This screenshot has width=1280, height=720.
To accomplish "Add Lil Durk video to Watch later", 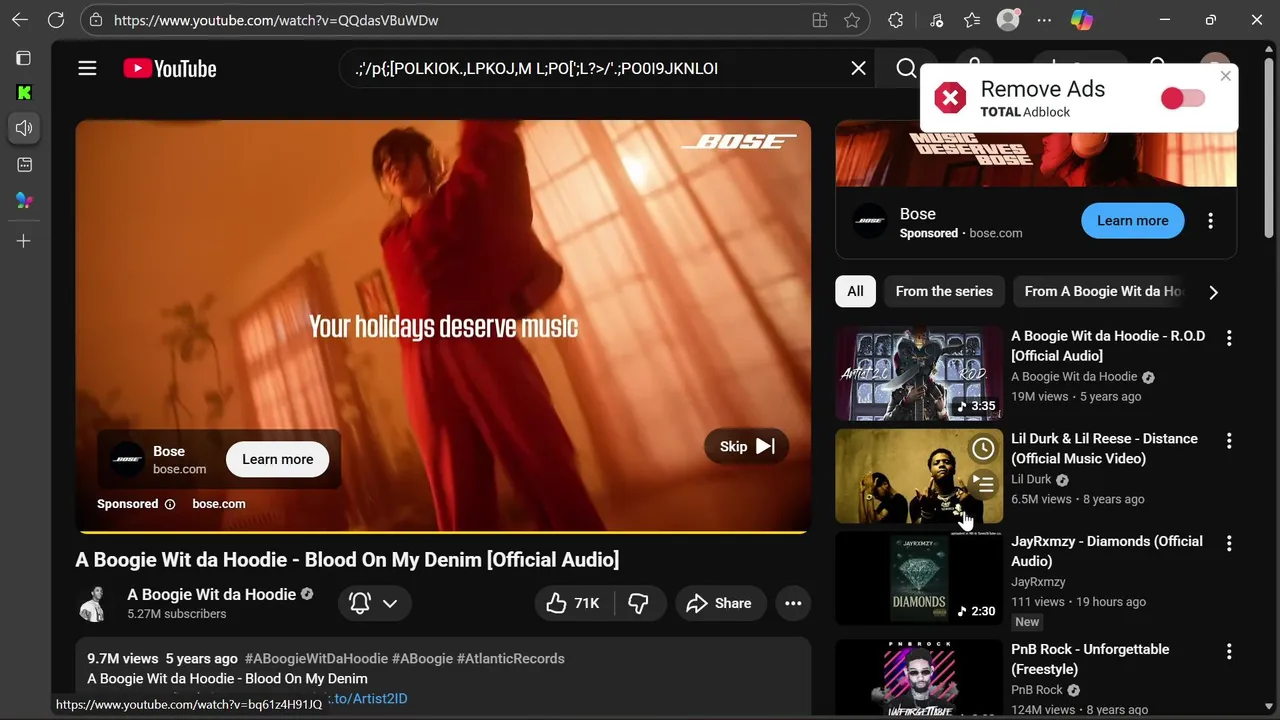I will tap(984, 449).
